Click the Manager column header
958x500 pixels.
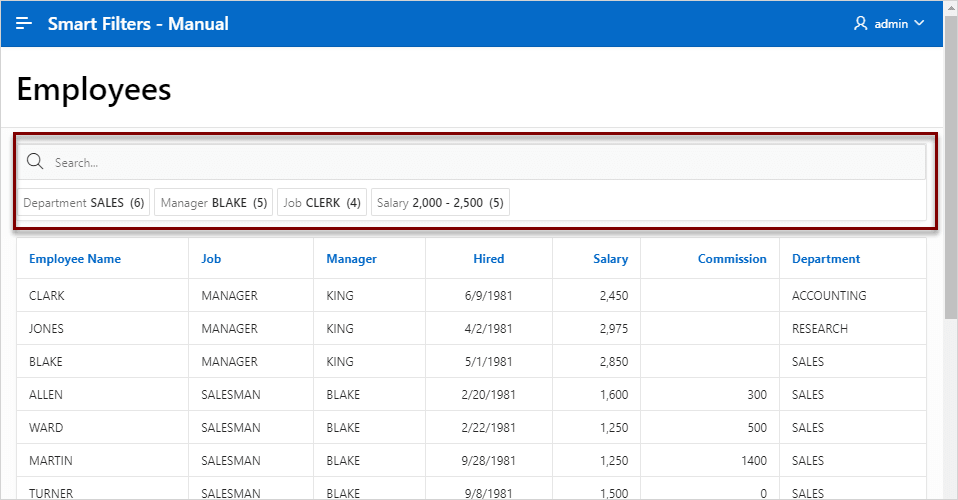351,259
